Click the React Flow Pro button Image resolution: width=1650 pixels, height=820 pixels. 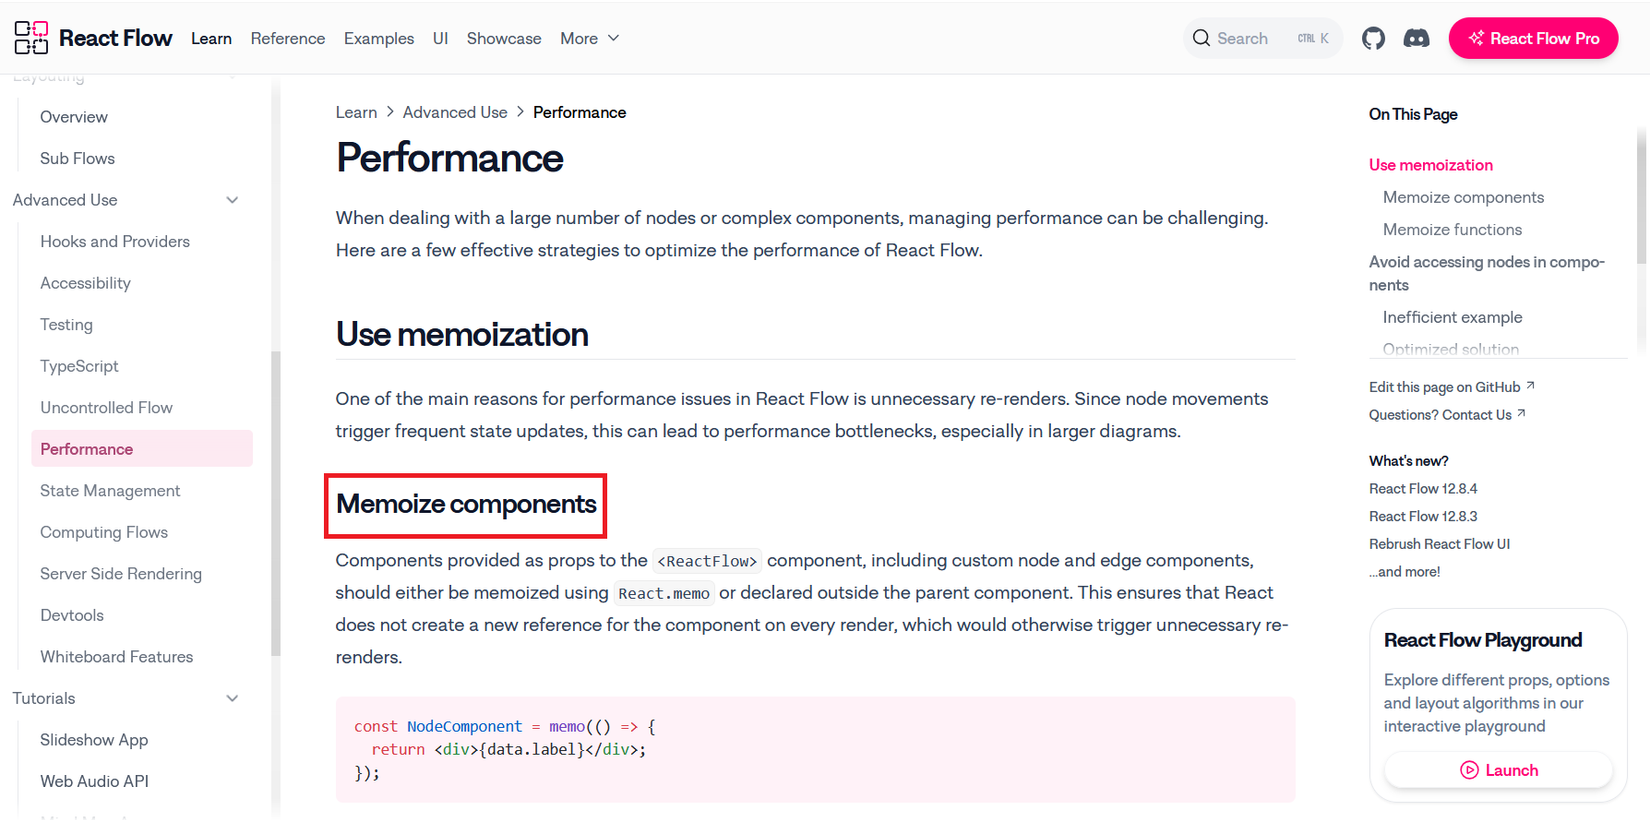click(x=1533, y=38)
